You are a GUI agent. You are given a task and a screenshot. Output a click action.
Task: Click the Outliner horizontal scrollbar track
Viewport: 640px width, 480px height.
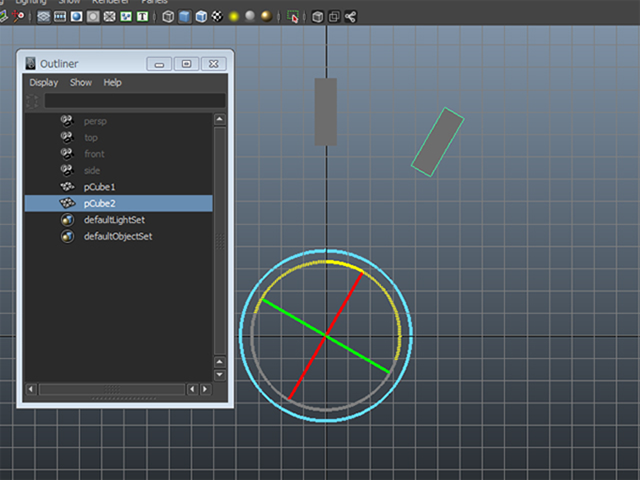coord(112,389)
